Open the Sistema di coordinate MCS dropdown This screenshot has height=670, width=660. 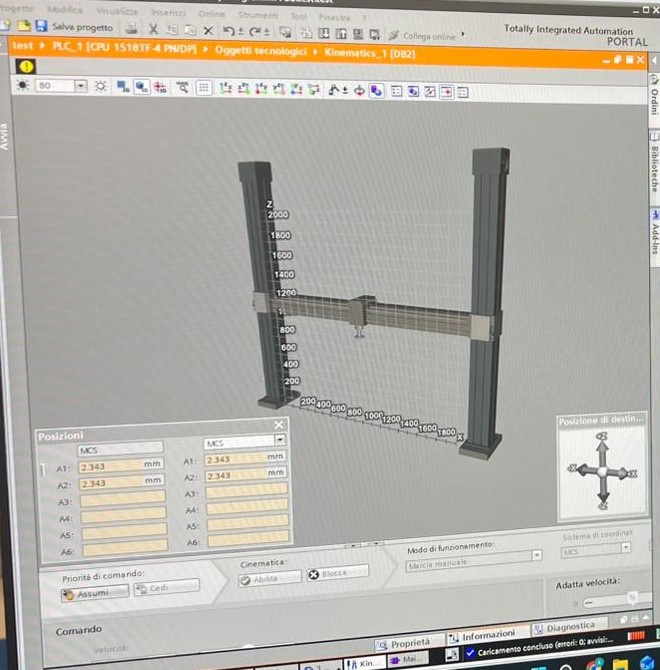[626, 547]
